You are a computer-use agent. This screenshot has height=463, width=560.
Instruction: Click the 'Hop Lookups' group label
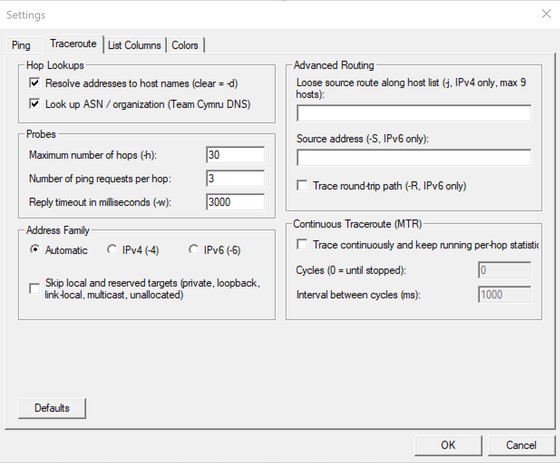coord(55,65)
